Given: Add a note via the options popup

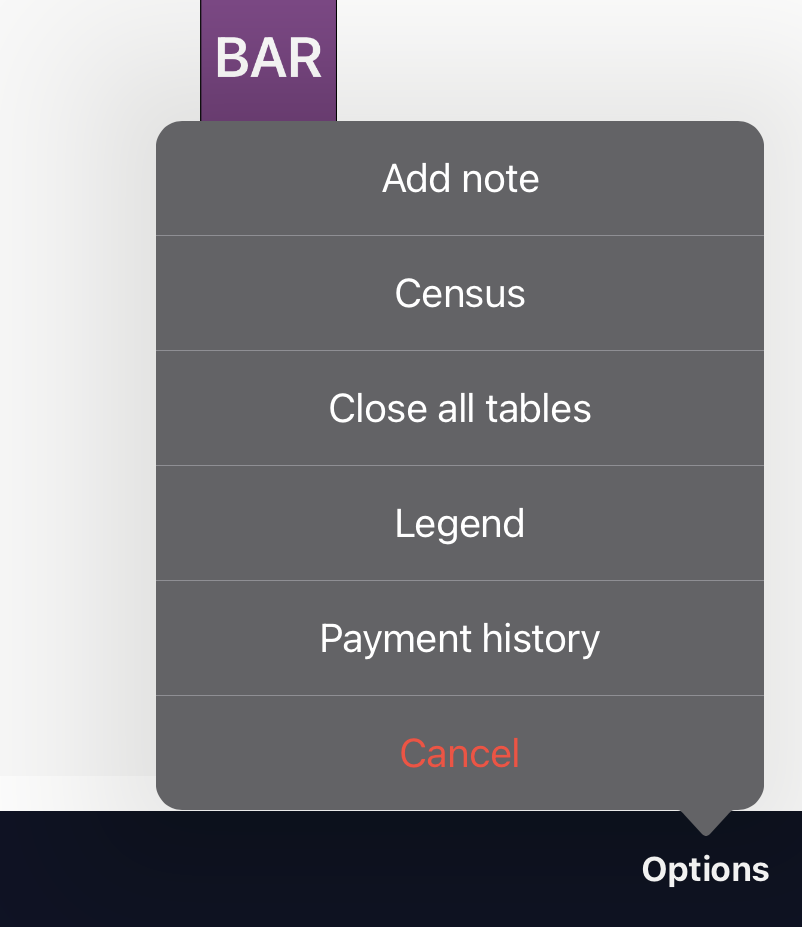Looking at the screenshot, I should coord(460,179).
